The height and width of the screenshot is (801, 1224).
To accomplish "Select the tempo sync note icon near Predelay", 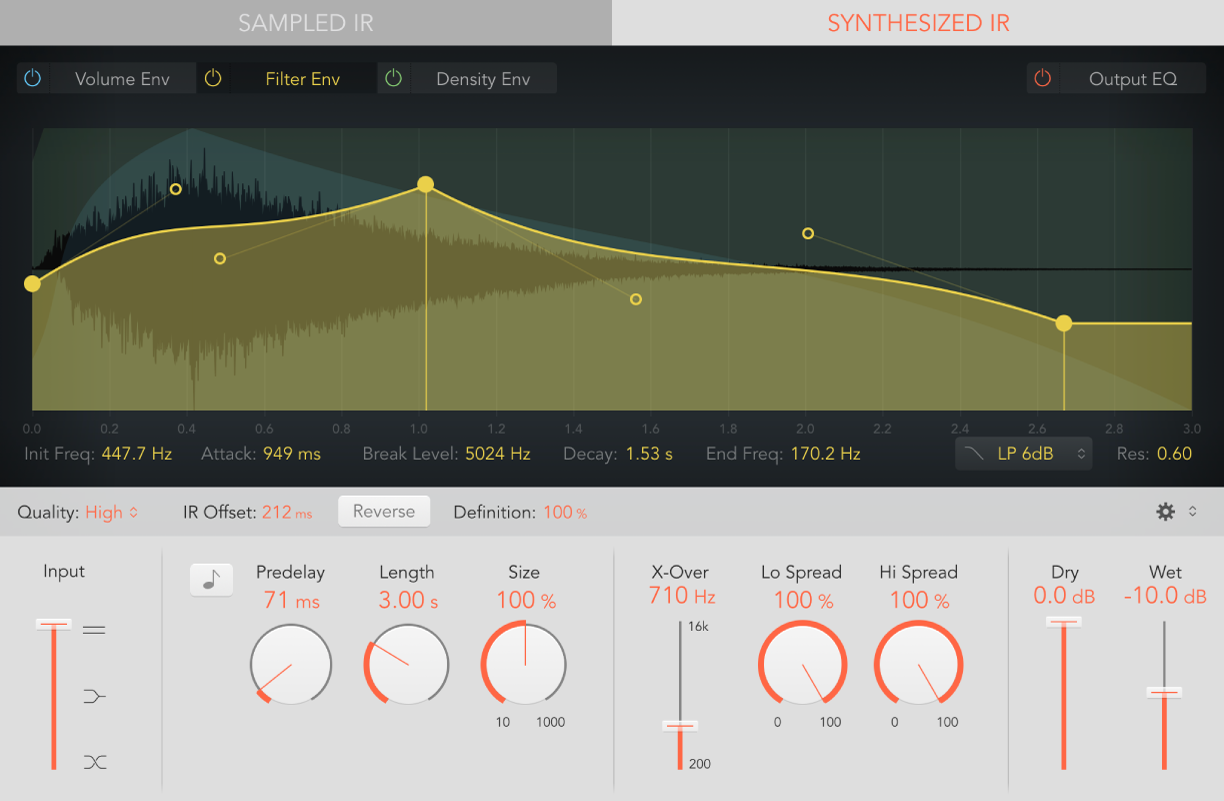I will [211, 579].
